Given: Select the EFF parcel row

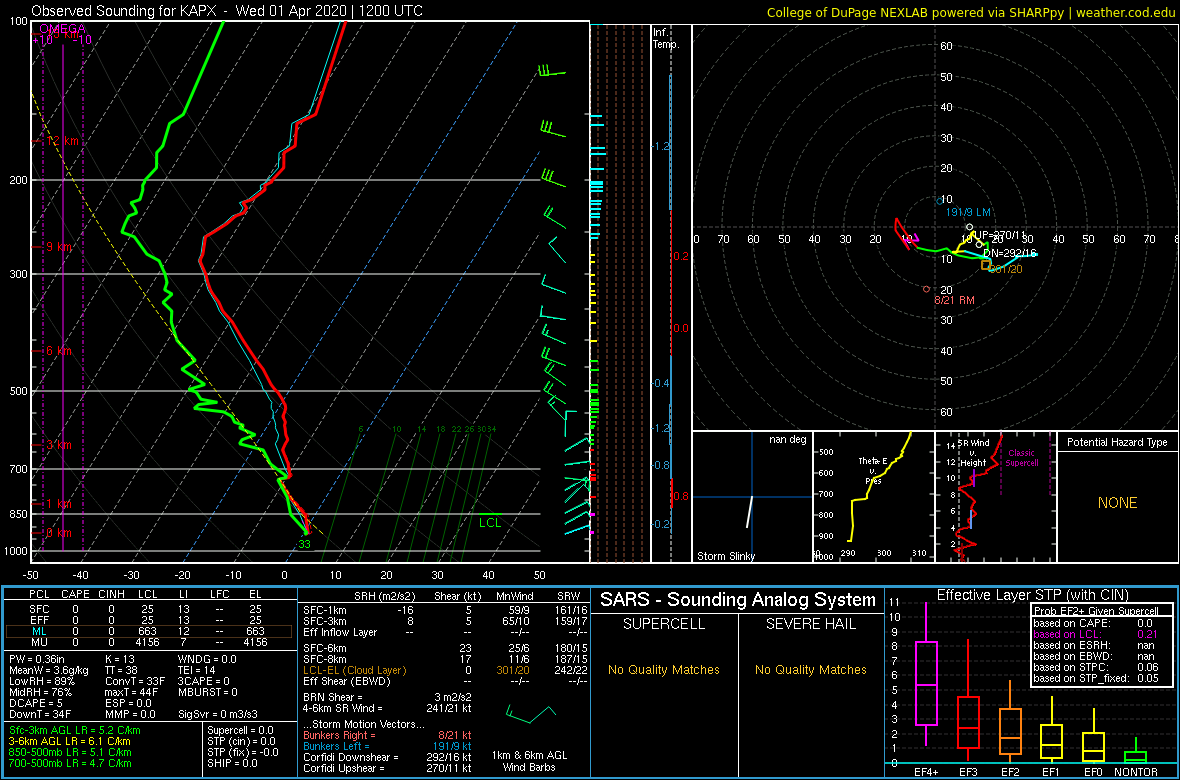Looking at the screenshot, I should pos(148,620).
